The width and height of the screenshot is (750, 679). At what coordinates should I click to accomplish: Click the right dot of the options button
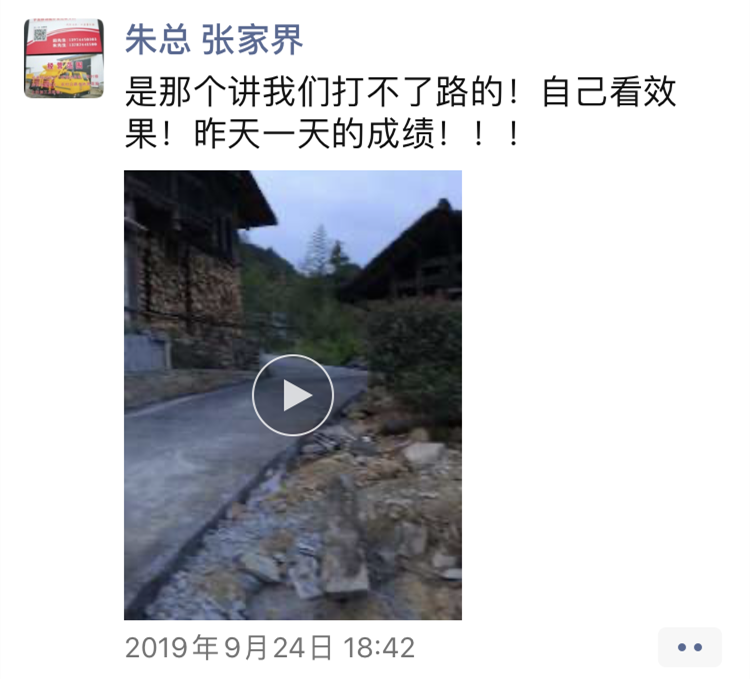point(698,647)
